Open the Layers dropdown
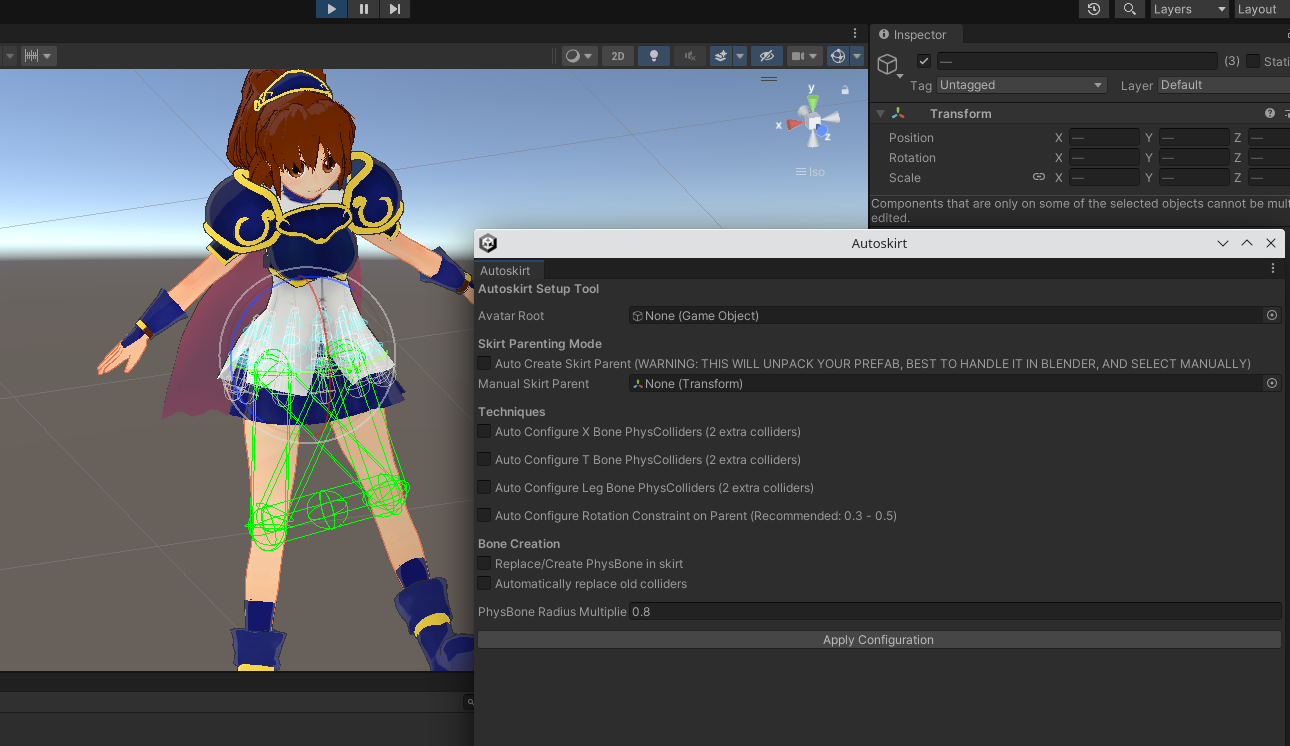 click(x=1189, y=9)
